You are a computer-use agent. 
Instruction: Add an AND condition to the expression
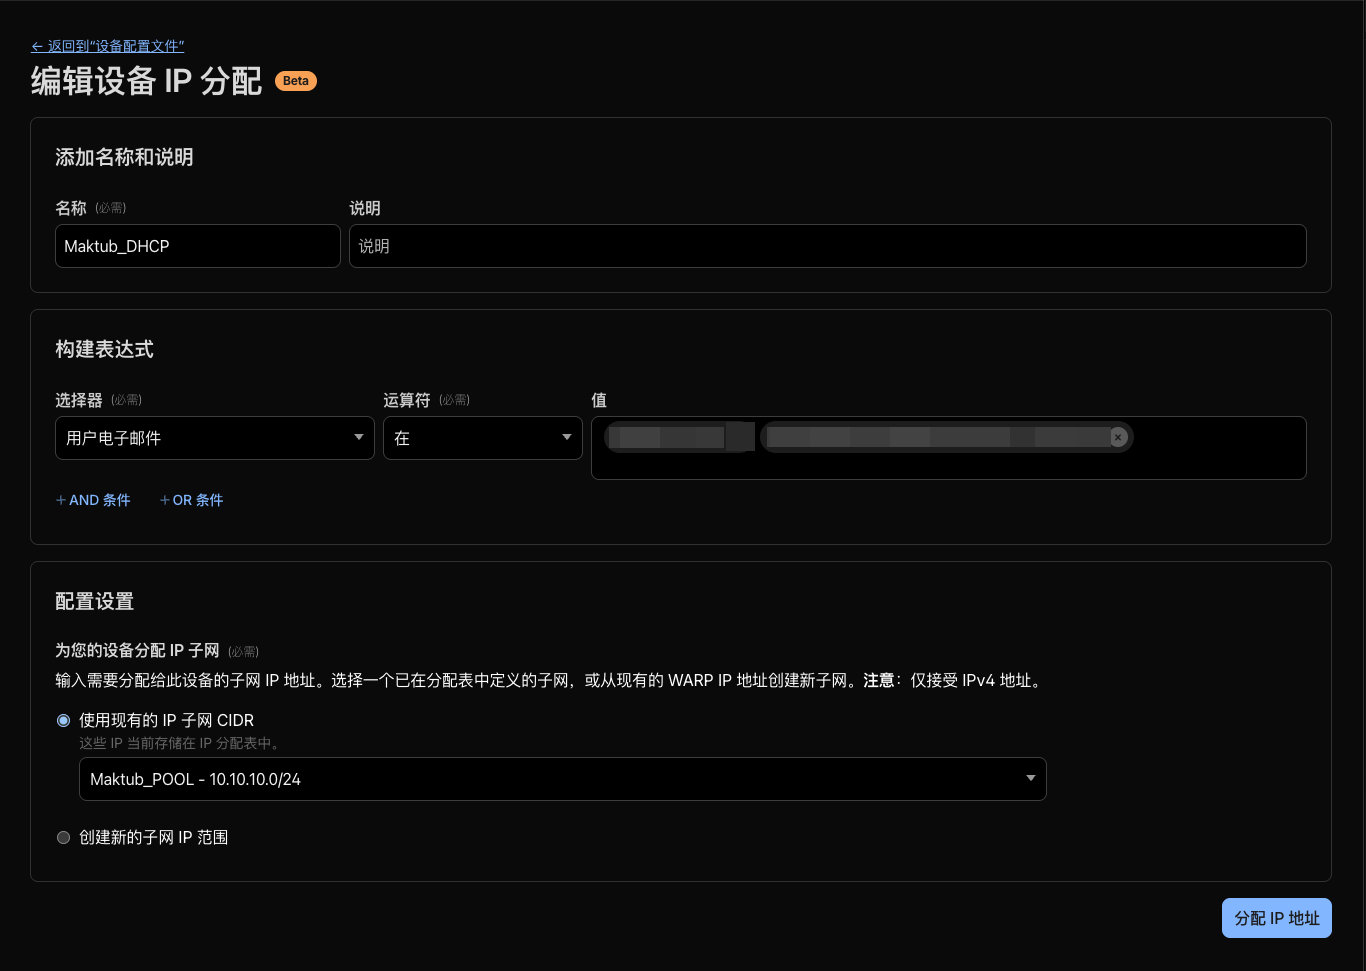tap(93, 500)
